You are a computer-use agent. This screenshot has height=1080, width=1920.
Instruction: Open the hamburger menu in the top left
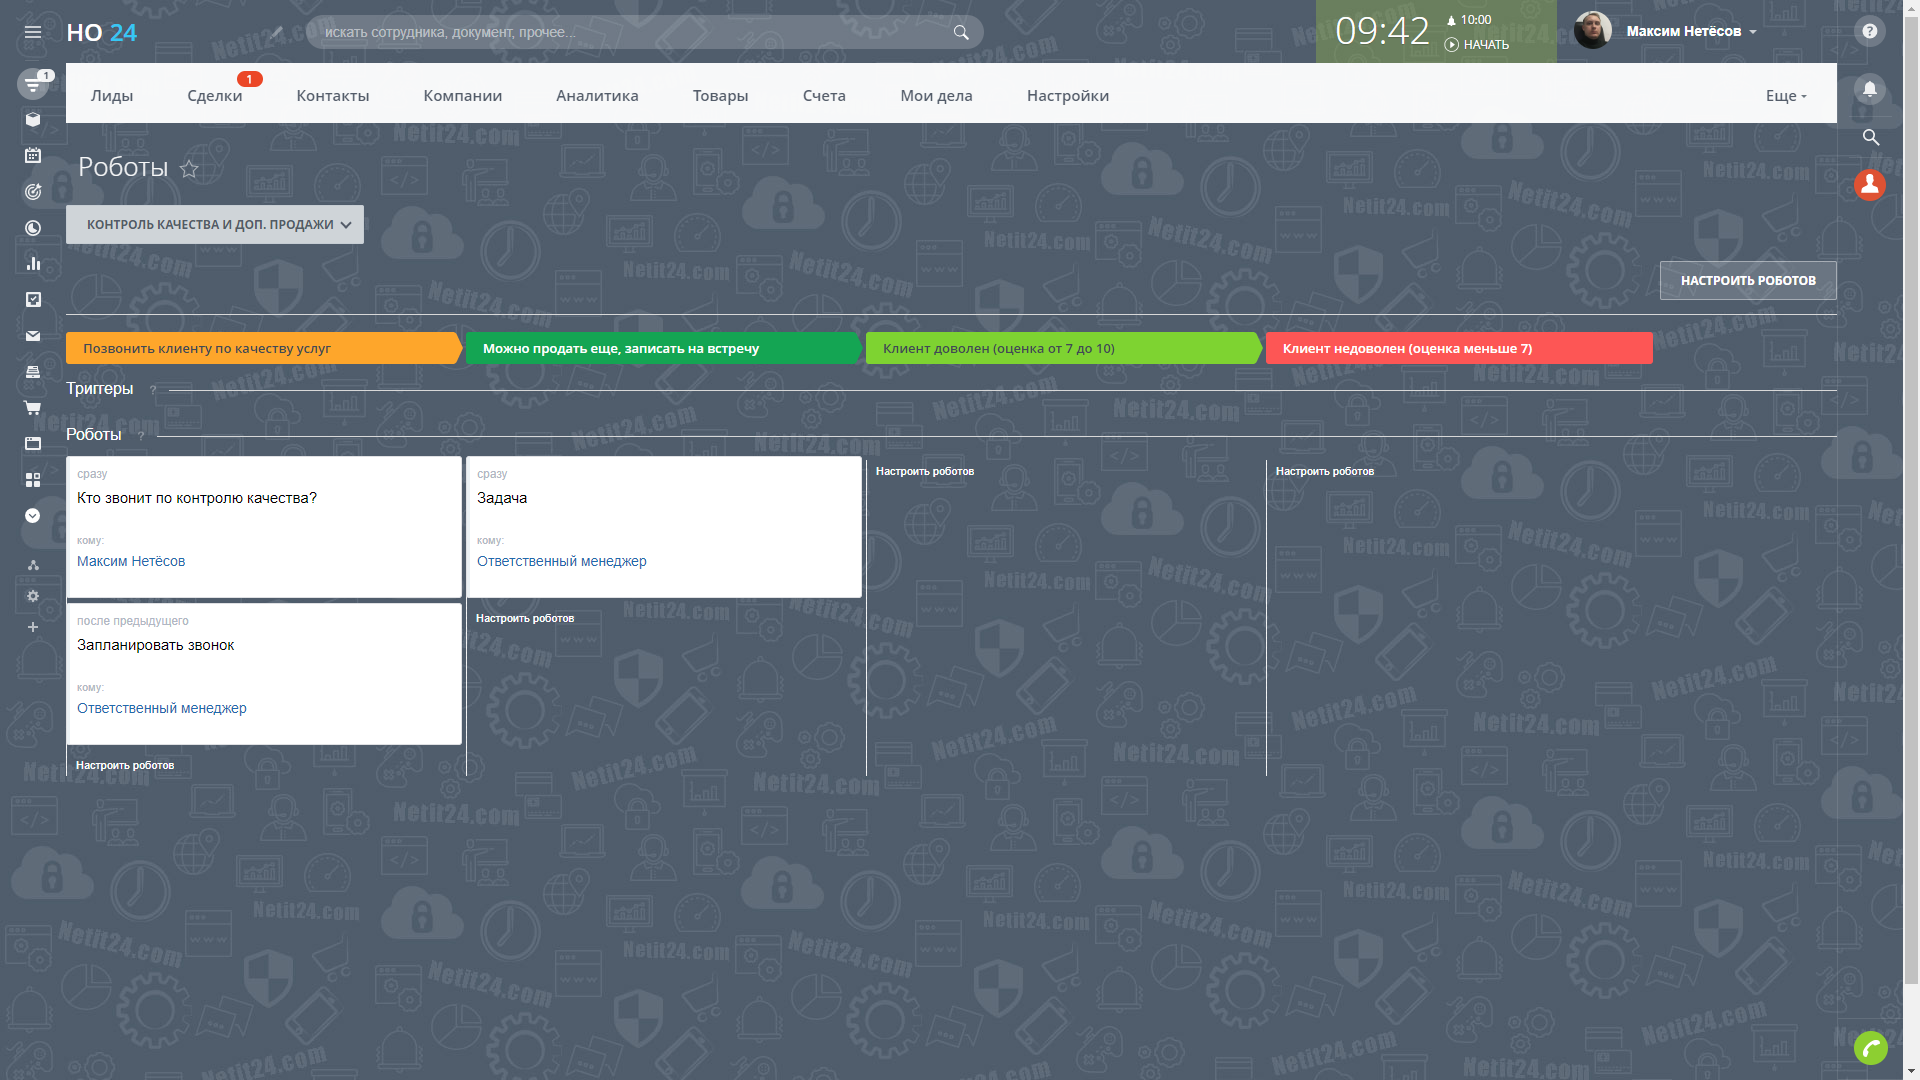(33, 32)
